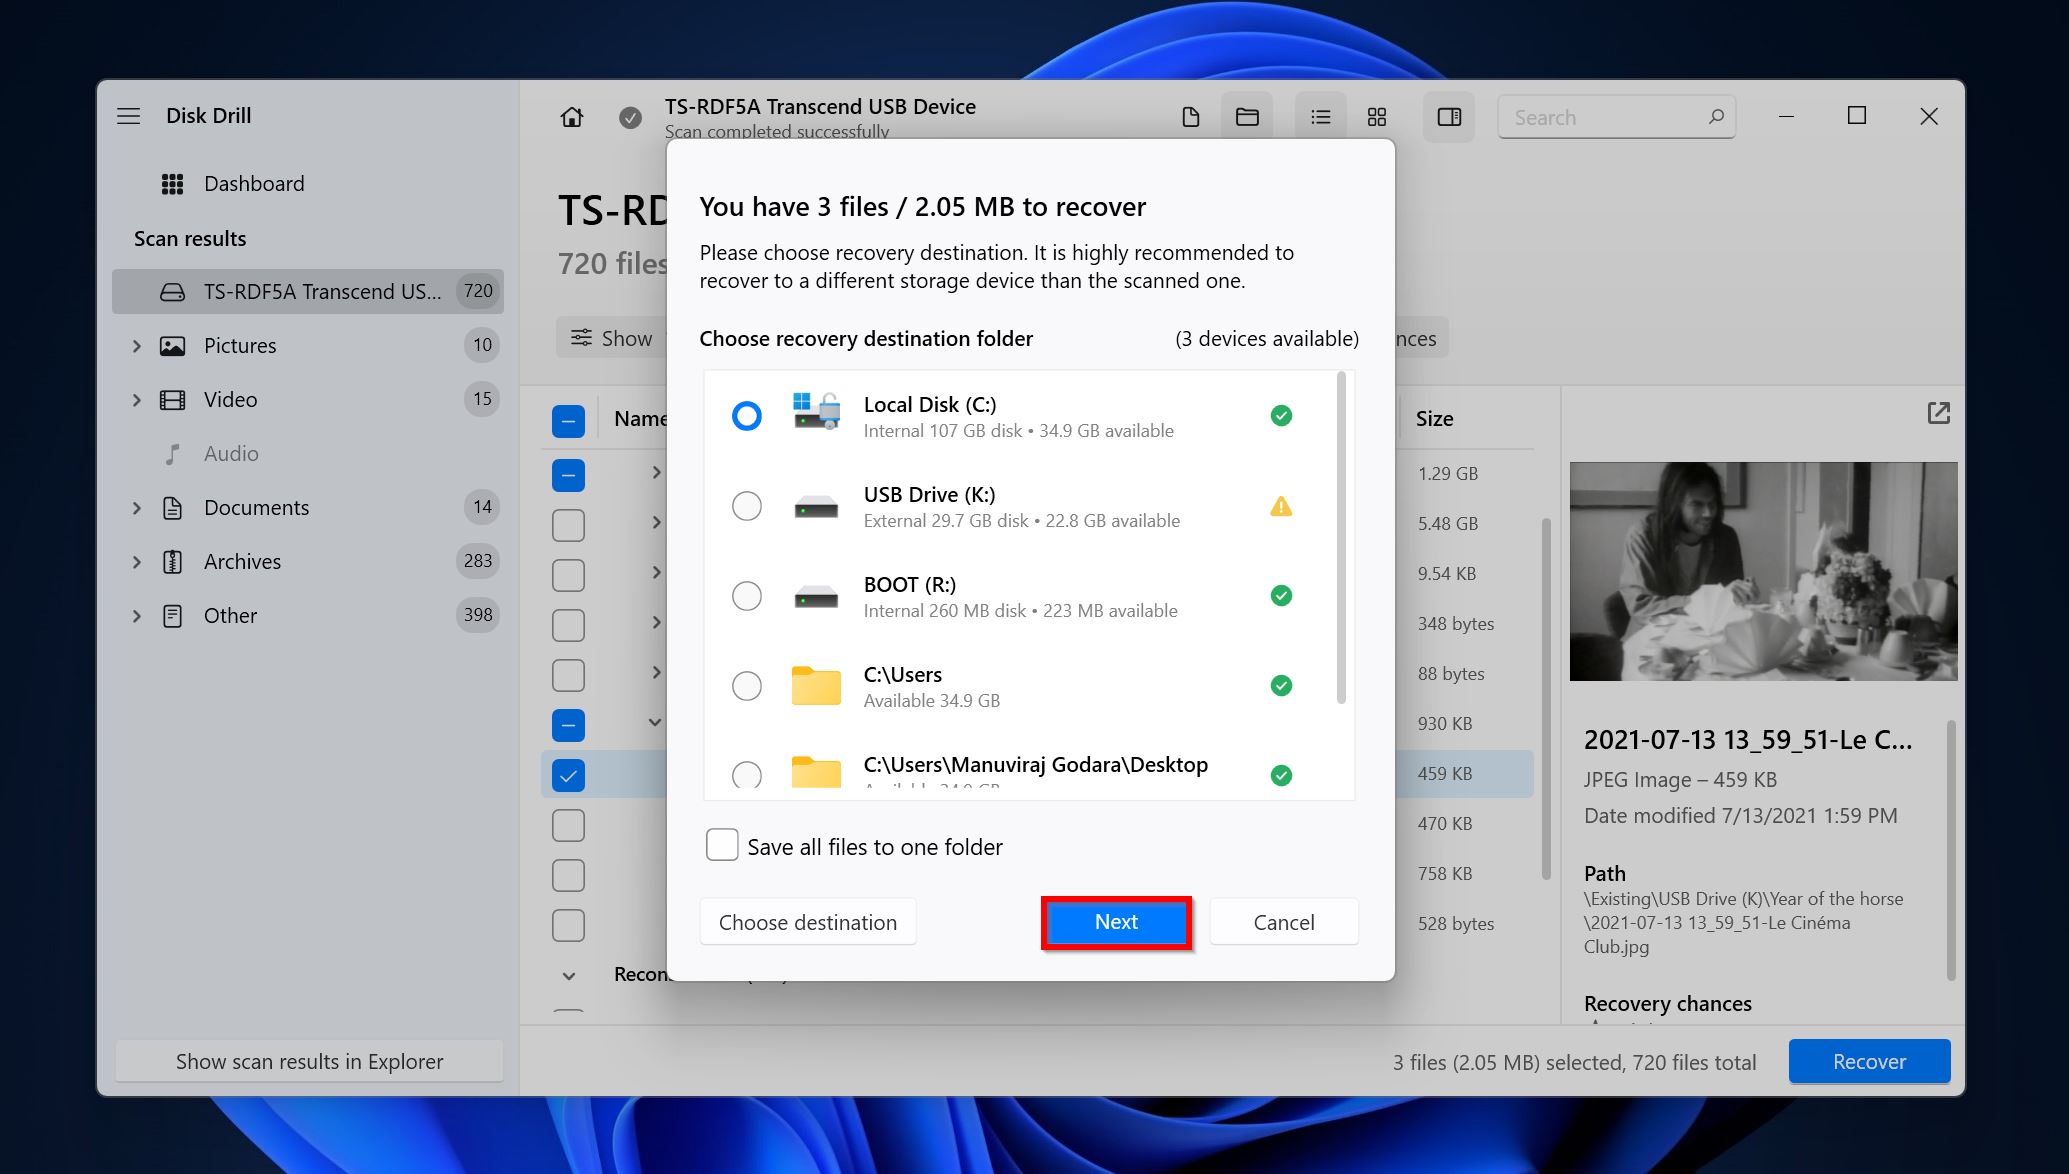This screenshot has height=1174, width=2069.
Task: Click the file/document view icon
Action: pos(1189,117)
